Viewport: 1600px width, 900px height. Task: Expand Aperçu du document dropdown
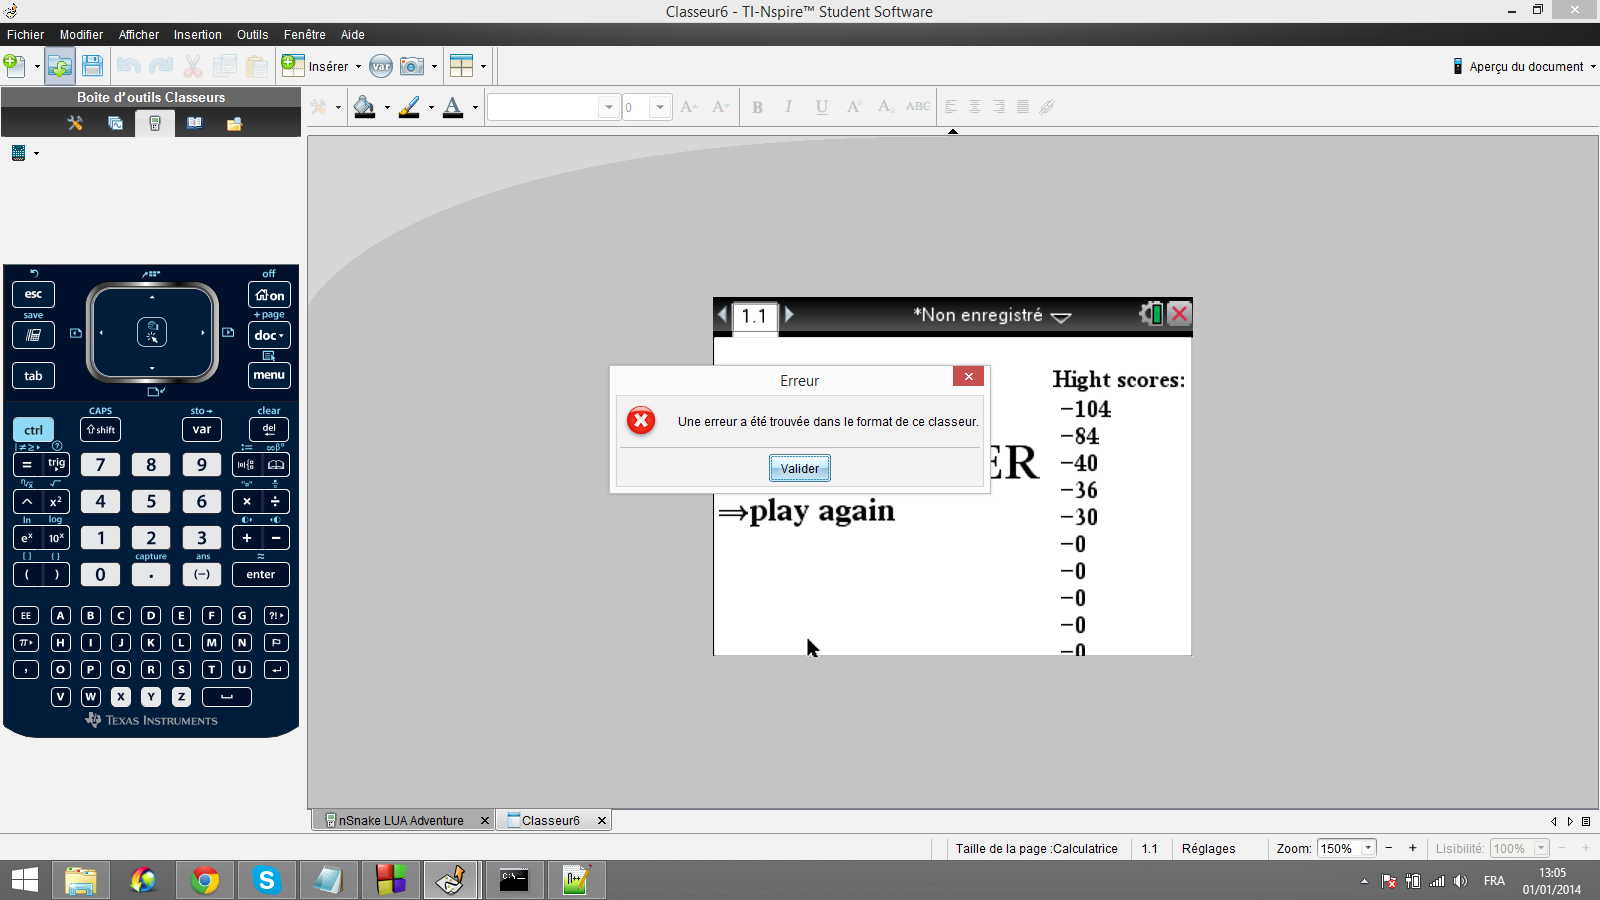[x=1593, y=67]
